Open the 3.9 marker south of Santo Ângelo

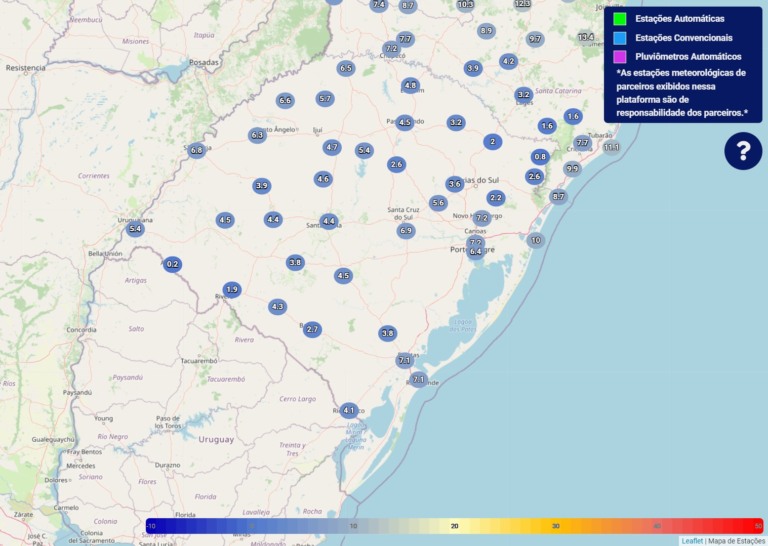[262, 186]
